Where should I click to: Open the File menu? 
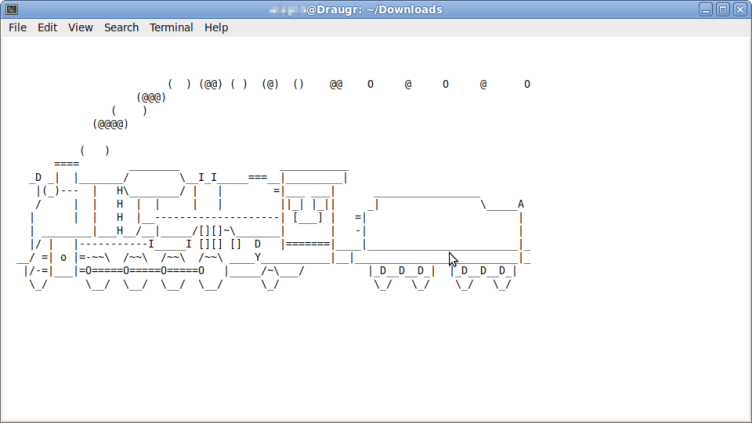click(18, 28)
